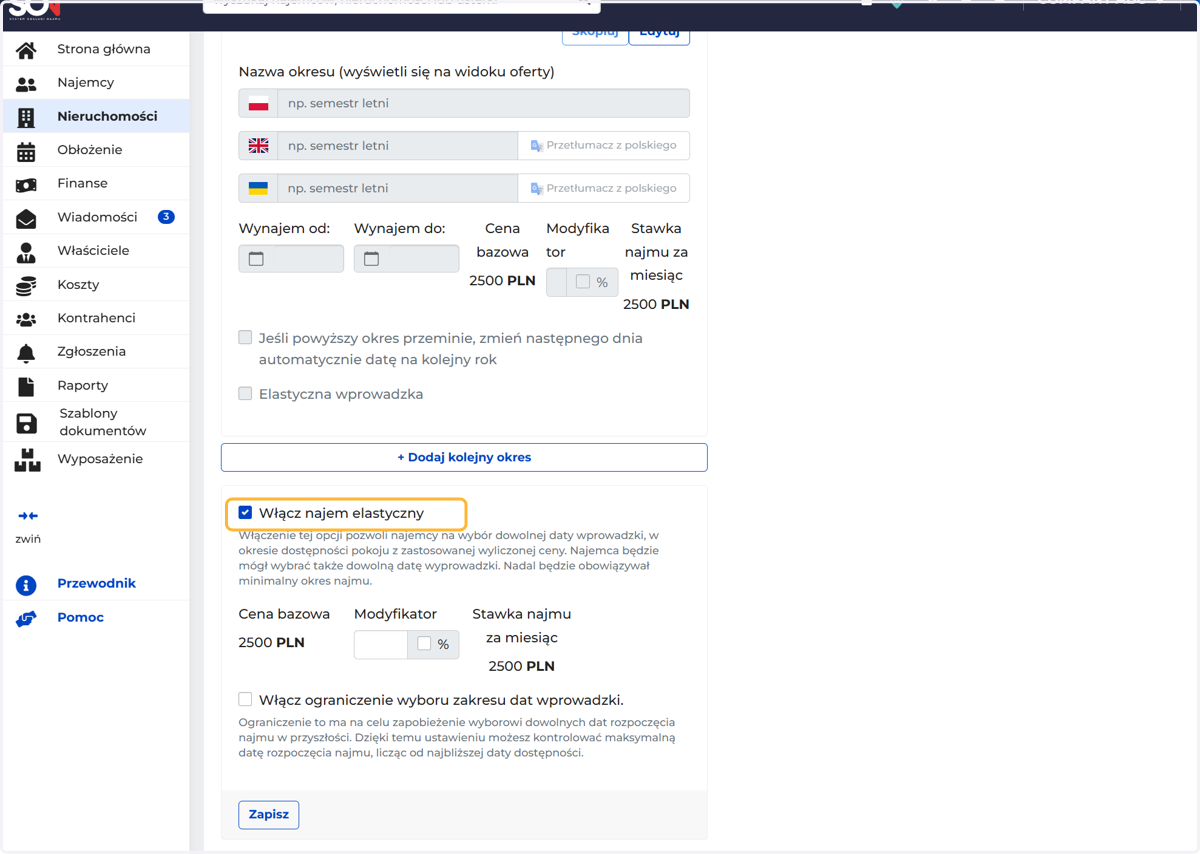This screenshot has height=854, width=1200.
Task: Click 'Przetłumacz z polskiego' in Ukrainian row
Action: [604, 188]
